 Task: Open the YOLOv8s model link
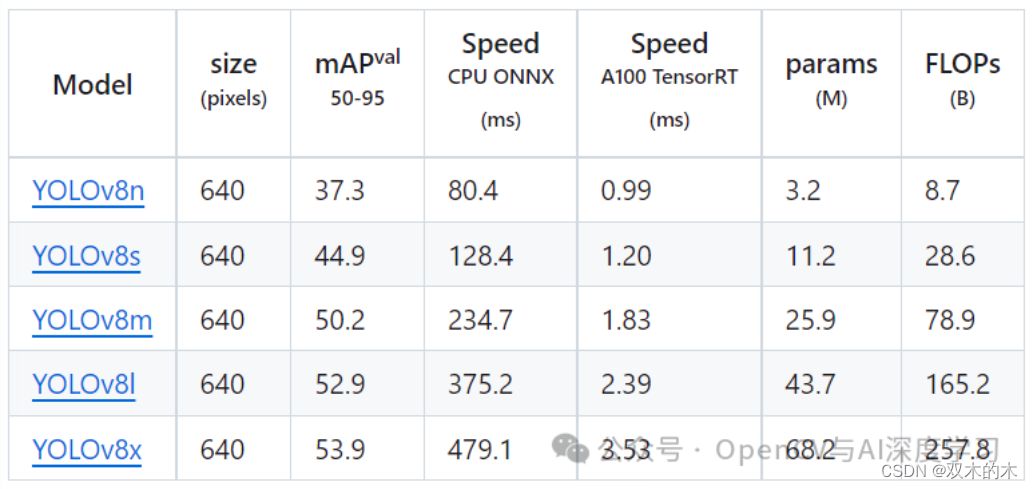coord(86,256)
